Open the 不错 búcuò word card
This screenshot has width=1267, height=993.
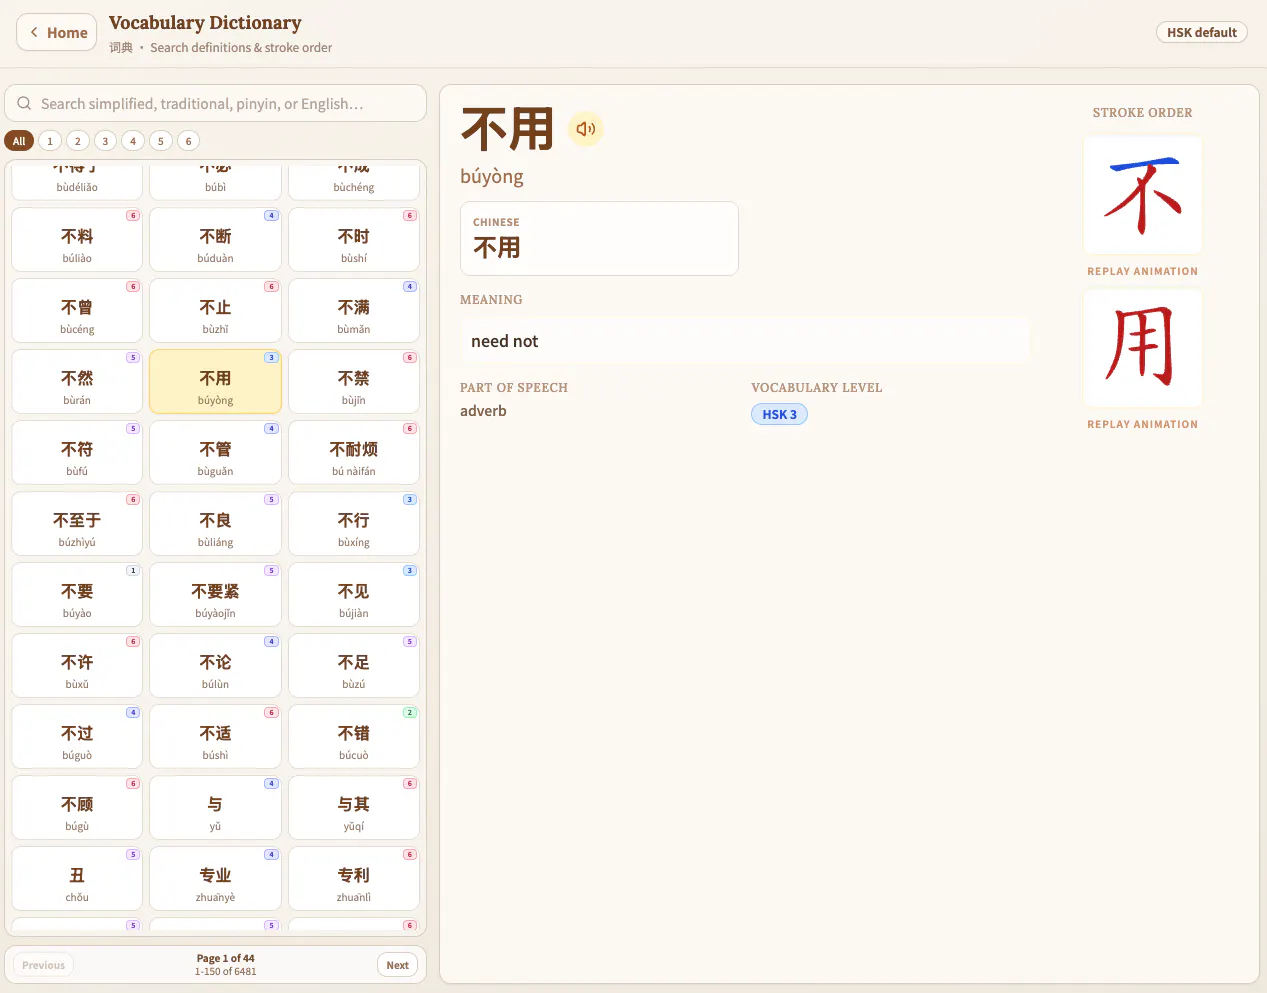coord(354,737)
